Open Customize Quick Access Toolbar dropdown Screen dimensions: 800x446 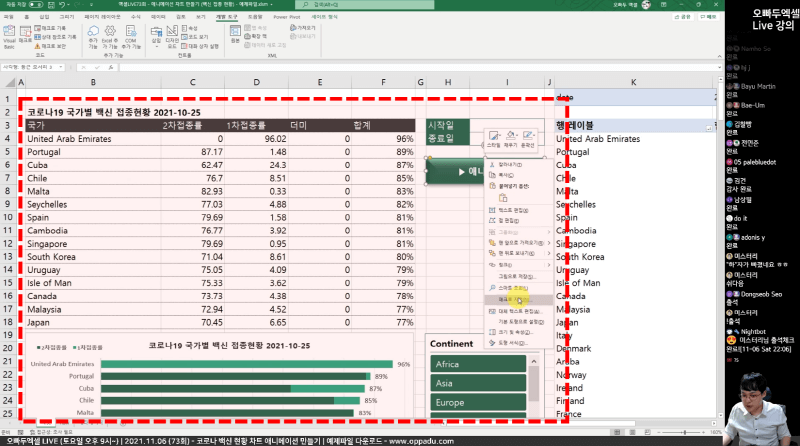[x=91, y=5]
